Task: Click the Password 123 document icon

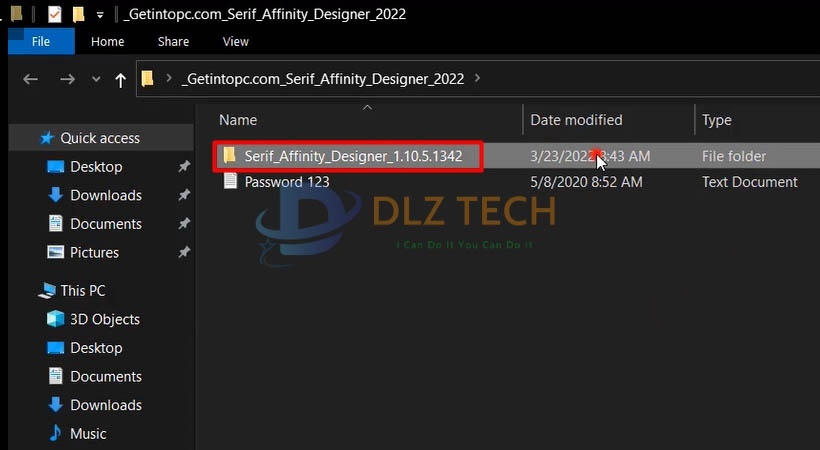Action: tap(230, 181)
